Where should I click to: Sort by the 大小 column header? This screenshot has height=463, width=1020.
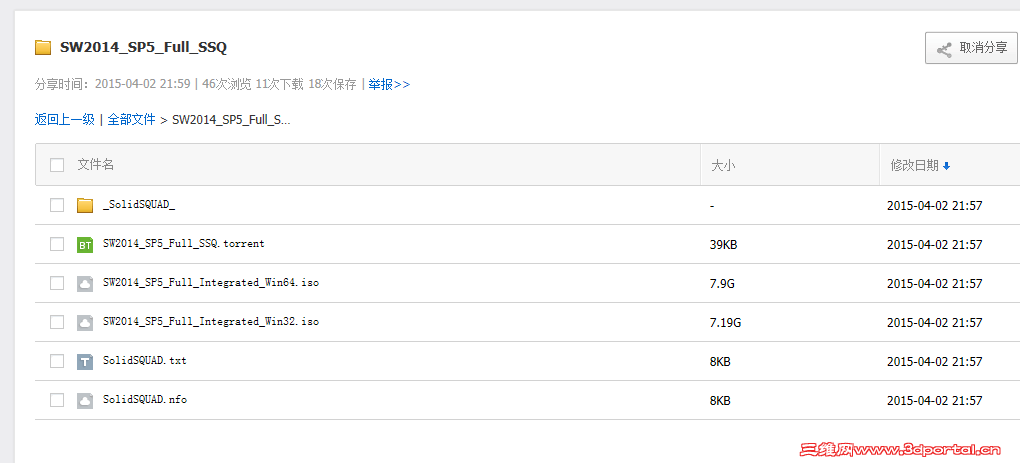(x=723, y=166)
